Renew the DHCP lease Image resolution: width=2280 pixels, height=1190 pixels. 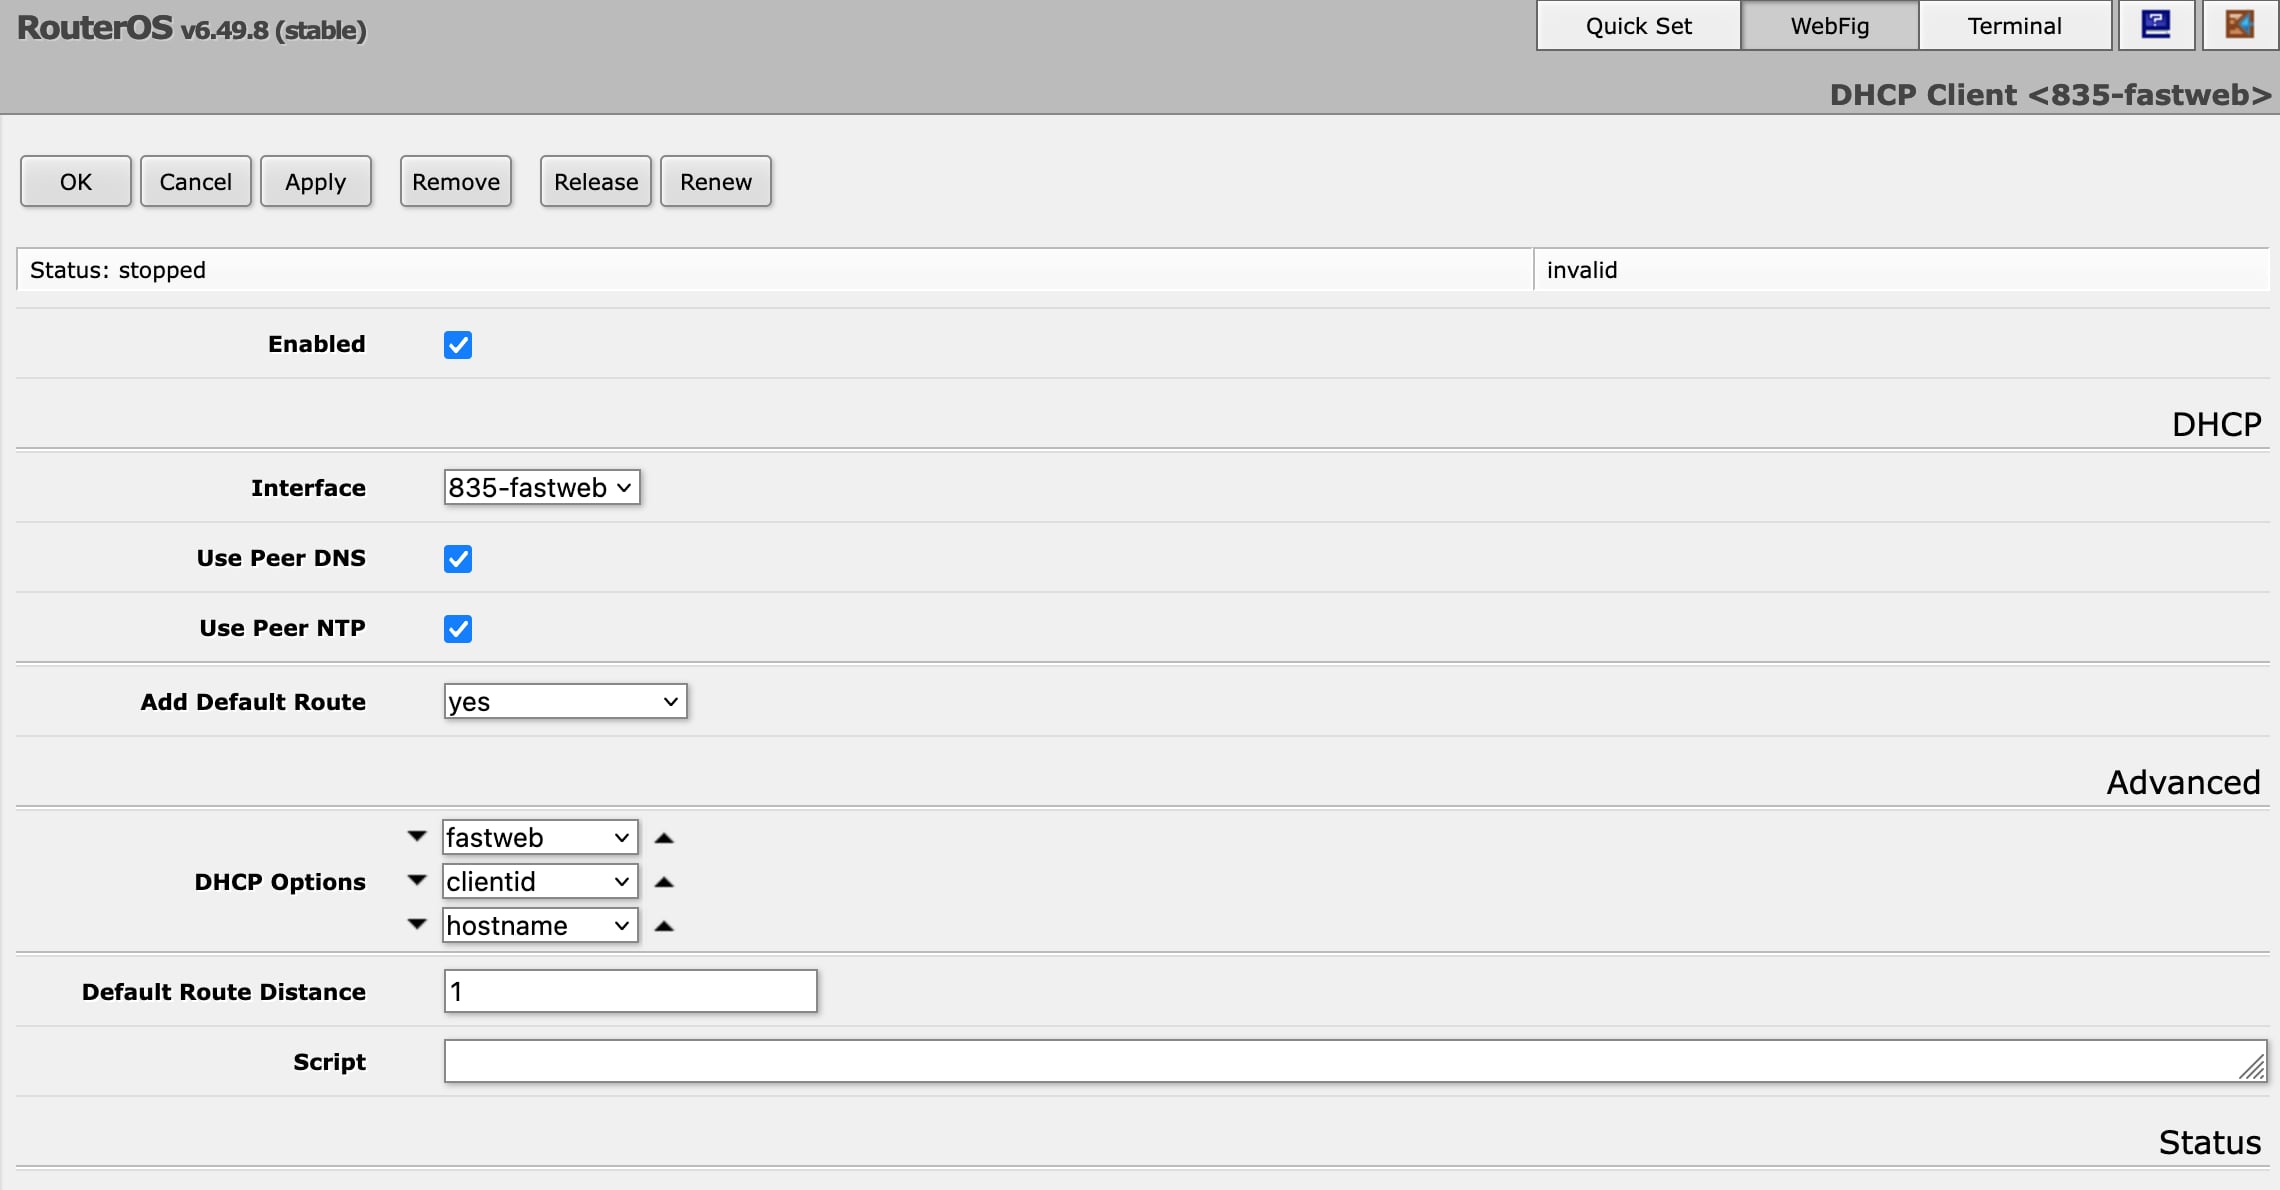click(x=716, y=182)
